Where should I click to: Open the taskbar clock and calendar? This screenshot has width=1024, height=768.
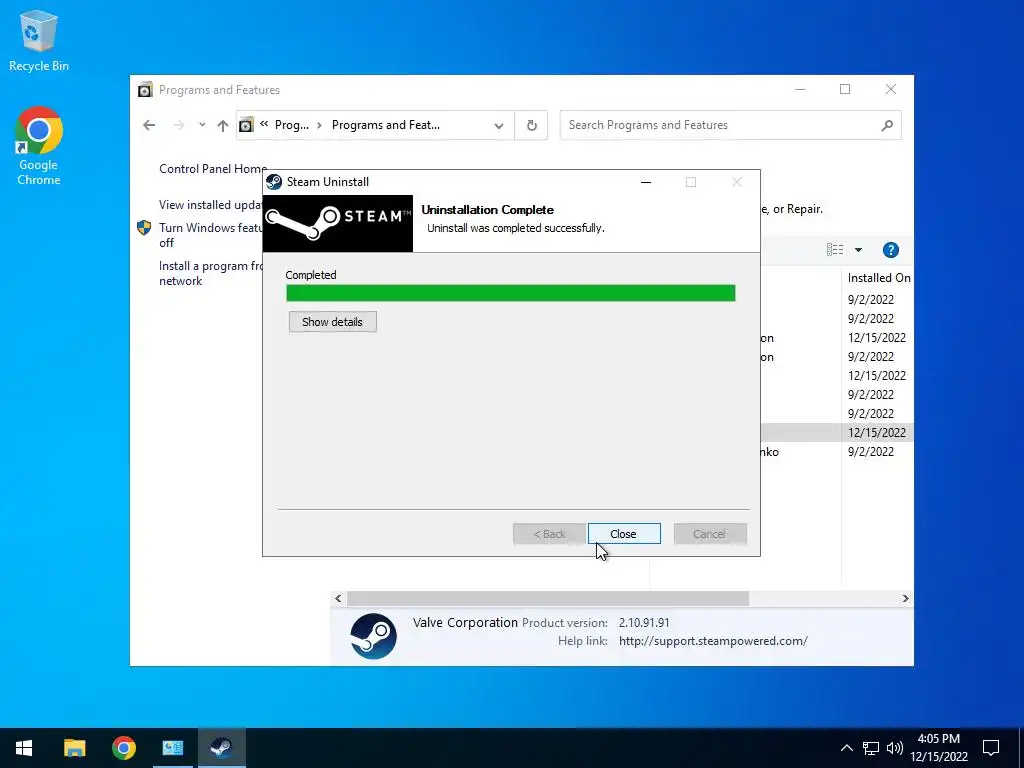tap(939, 748)
